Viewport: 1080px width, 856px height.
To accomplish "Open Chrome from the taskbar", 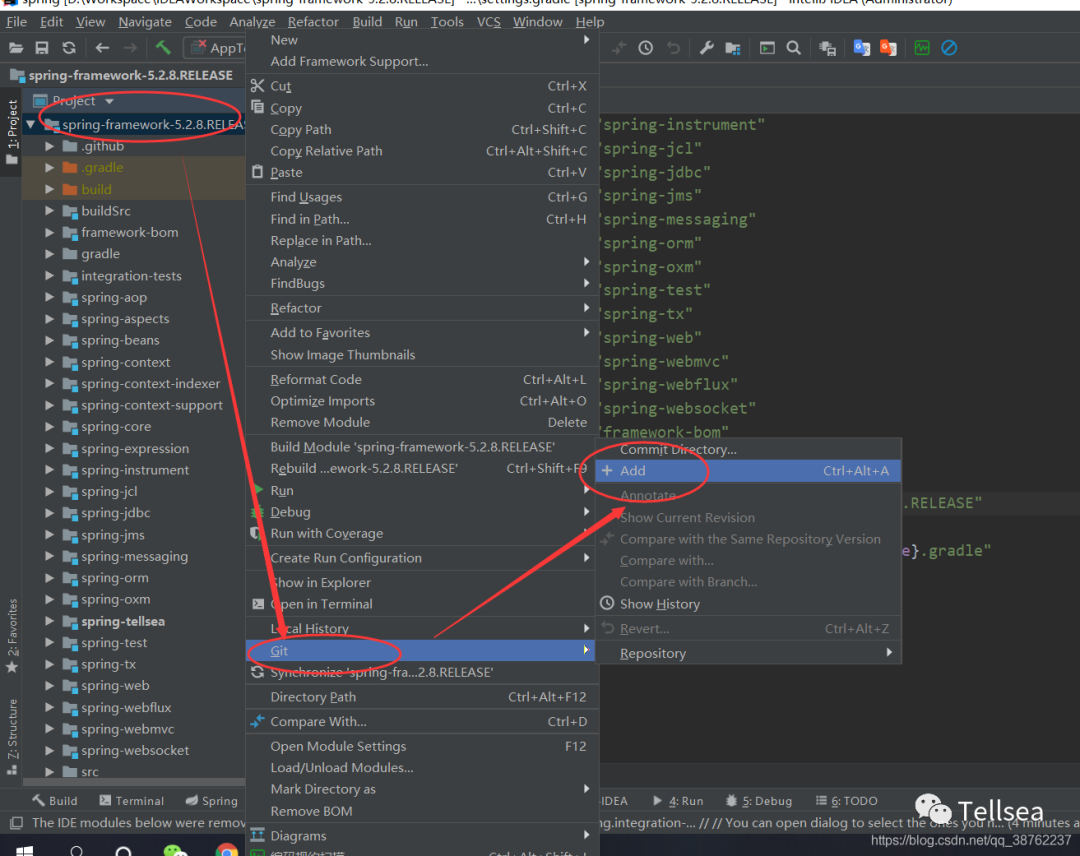I will [x=227, y=850].
